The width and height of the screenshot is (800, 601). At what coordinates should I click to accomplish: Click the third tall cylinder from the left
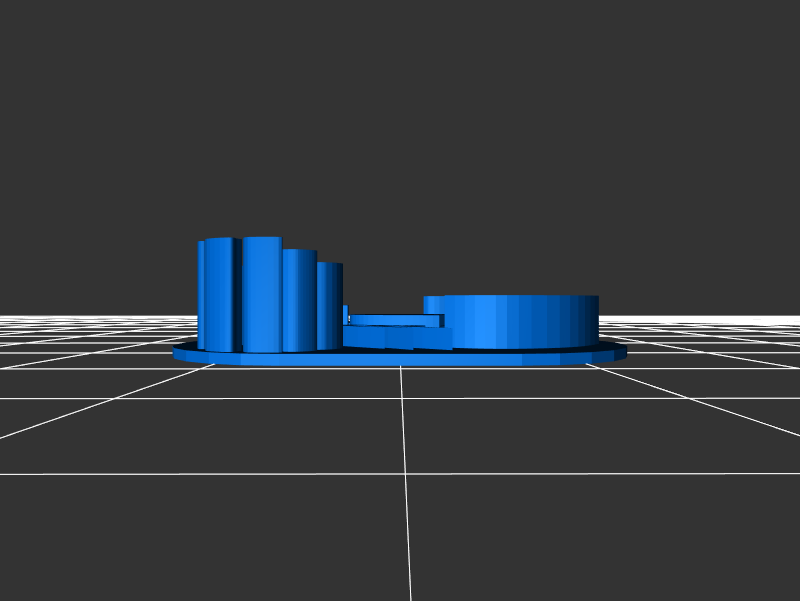(299, 300)
